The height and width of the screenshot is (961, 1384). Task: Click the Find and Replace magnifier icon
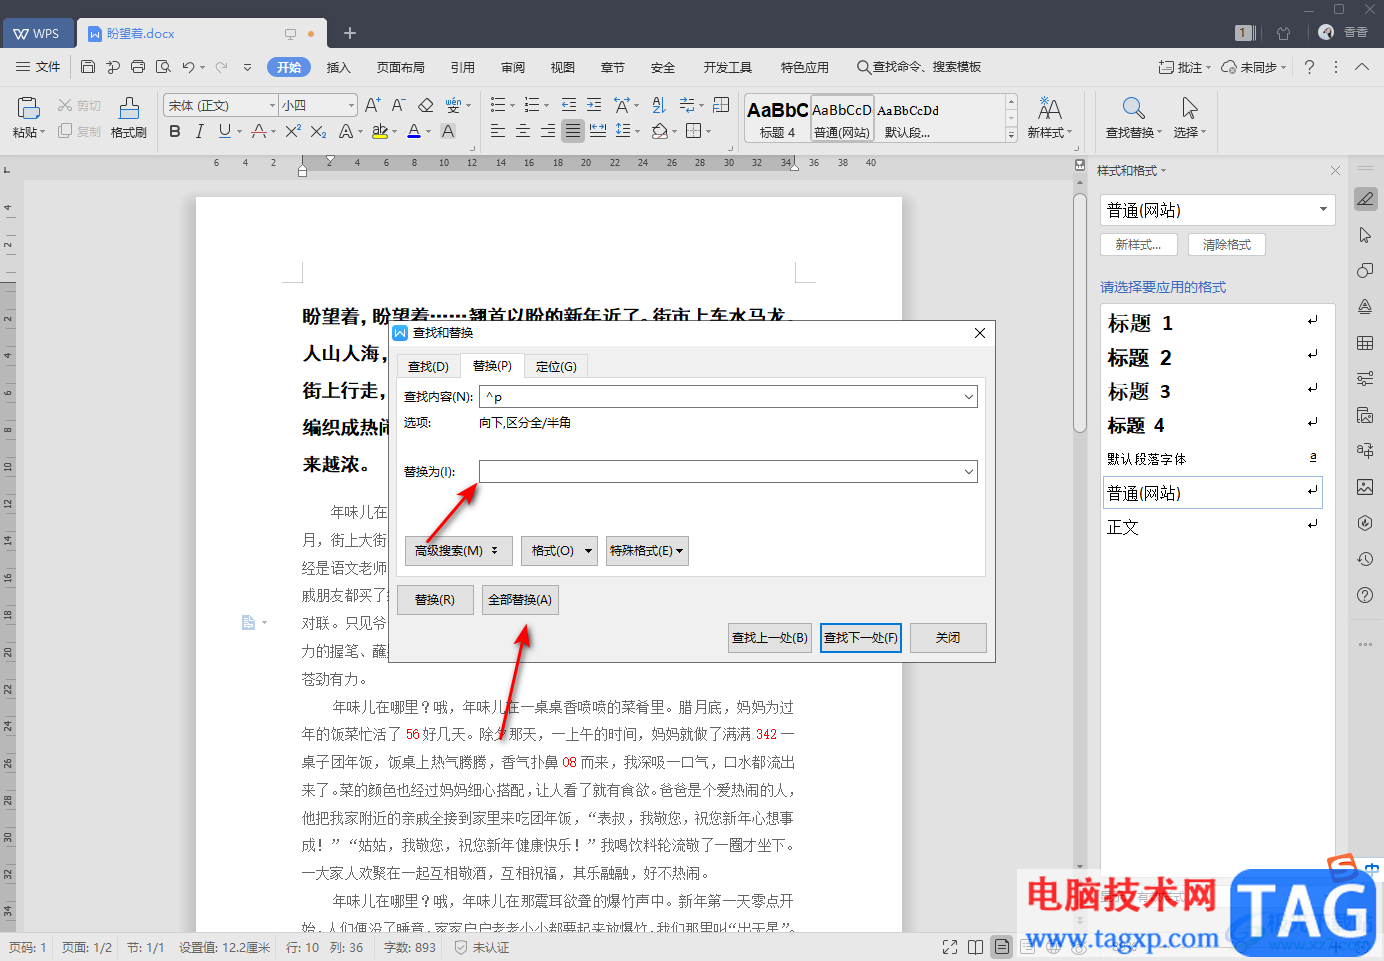click(1133, 108)
